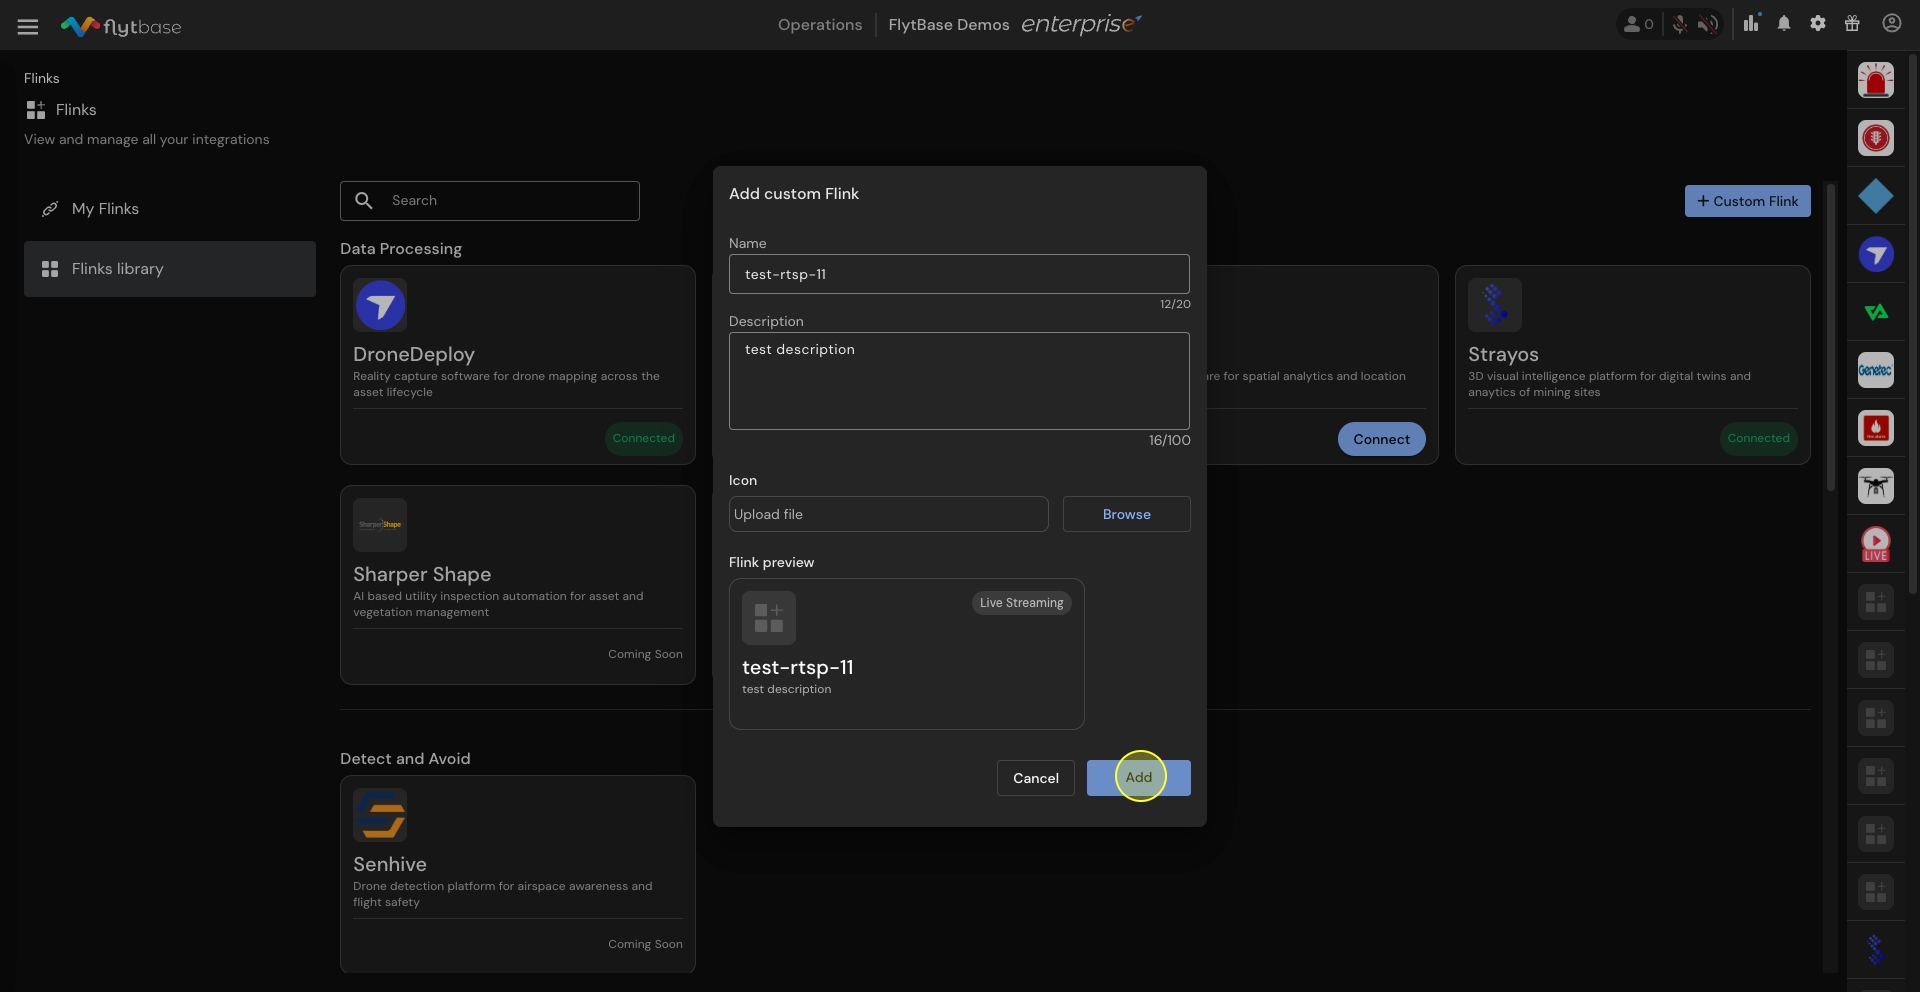Open the Genetec Flink in sidebar
Image resolution: width=1920 pixels, height=992 pixels.
coord(1875,371)
